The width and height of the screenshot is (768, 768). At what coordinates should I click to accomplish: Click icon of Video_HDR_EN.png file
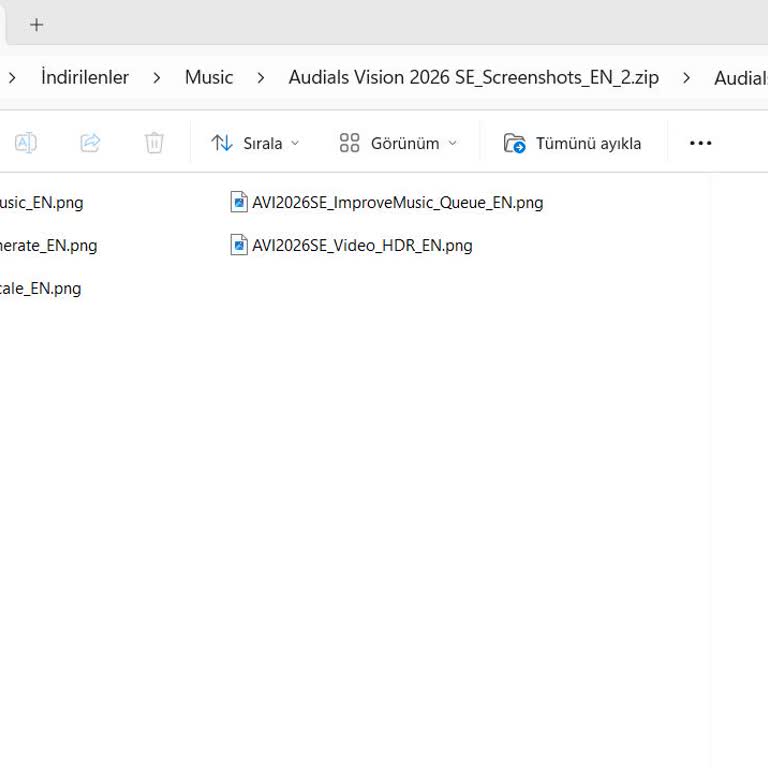(x=239, y=245)
